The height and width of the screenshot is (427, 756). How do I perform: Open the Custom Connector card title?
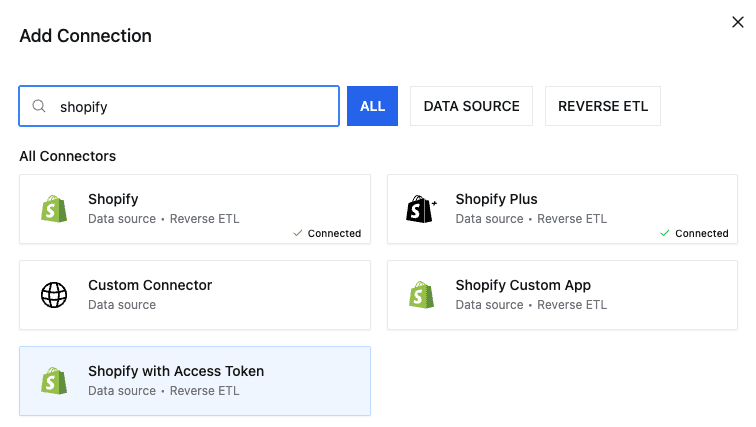pyautogui.click(x=150, y=285)
